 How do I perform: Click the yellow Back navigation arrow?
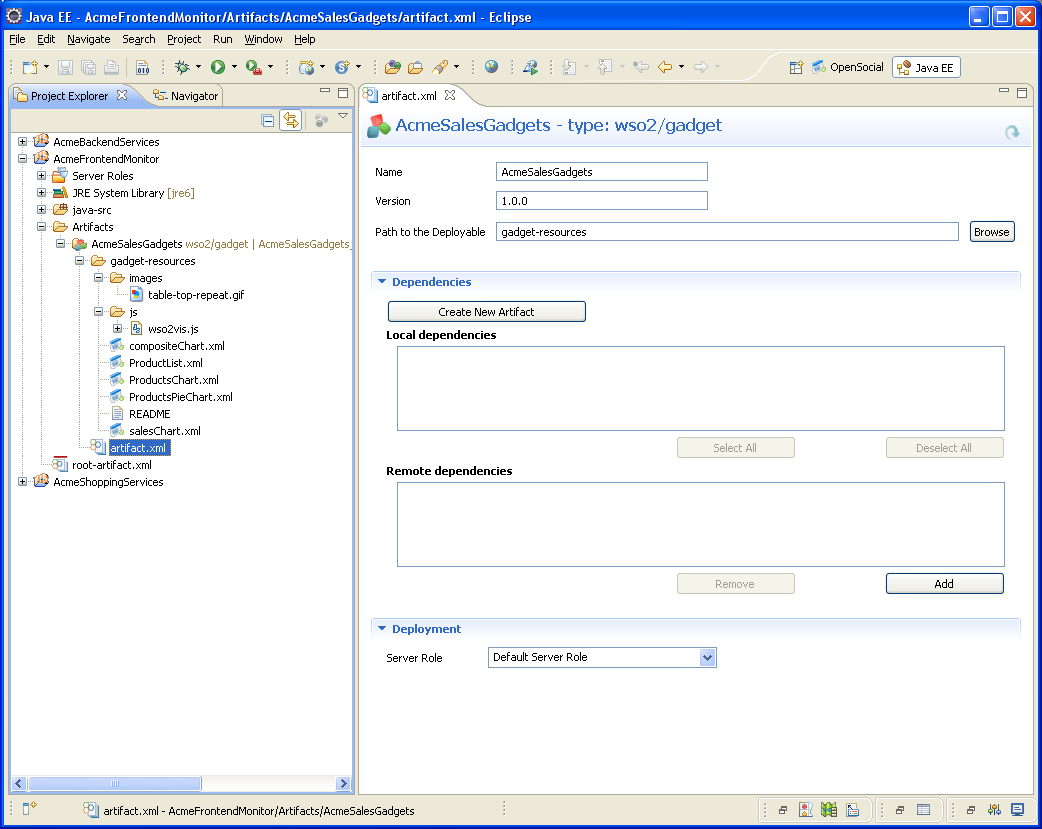click(x=665, y=67)
